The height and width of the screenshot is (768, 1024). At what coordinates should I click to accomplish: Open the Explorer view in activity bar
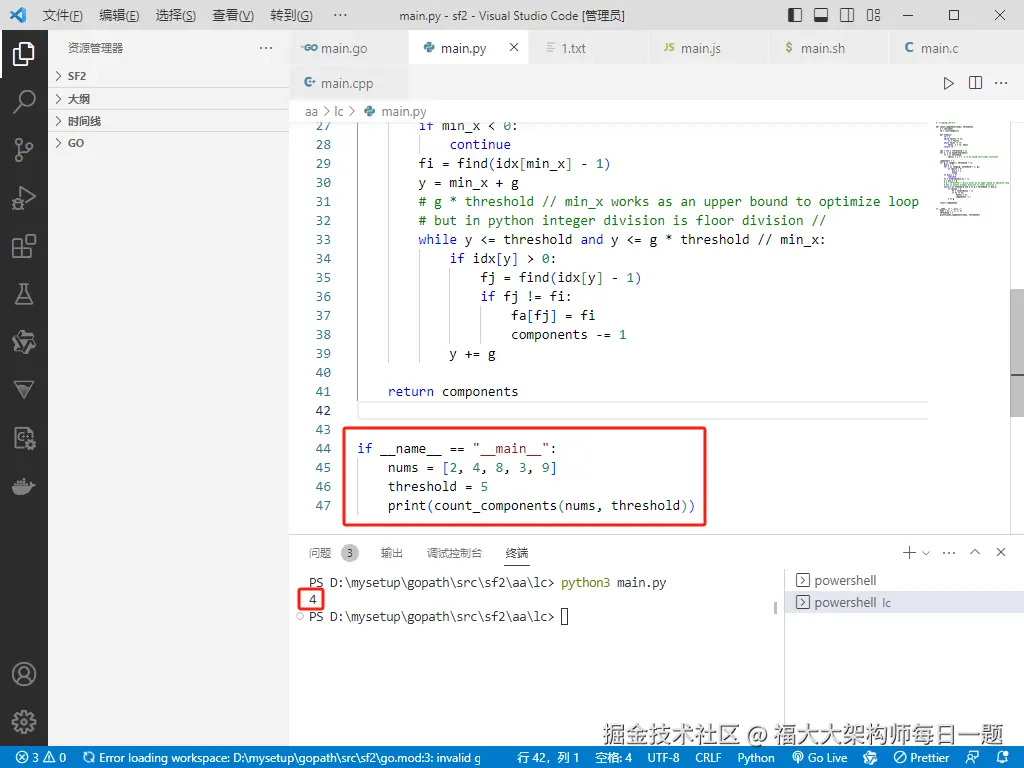pos(24,54)
